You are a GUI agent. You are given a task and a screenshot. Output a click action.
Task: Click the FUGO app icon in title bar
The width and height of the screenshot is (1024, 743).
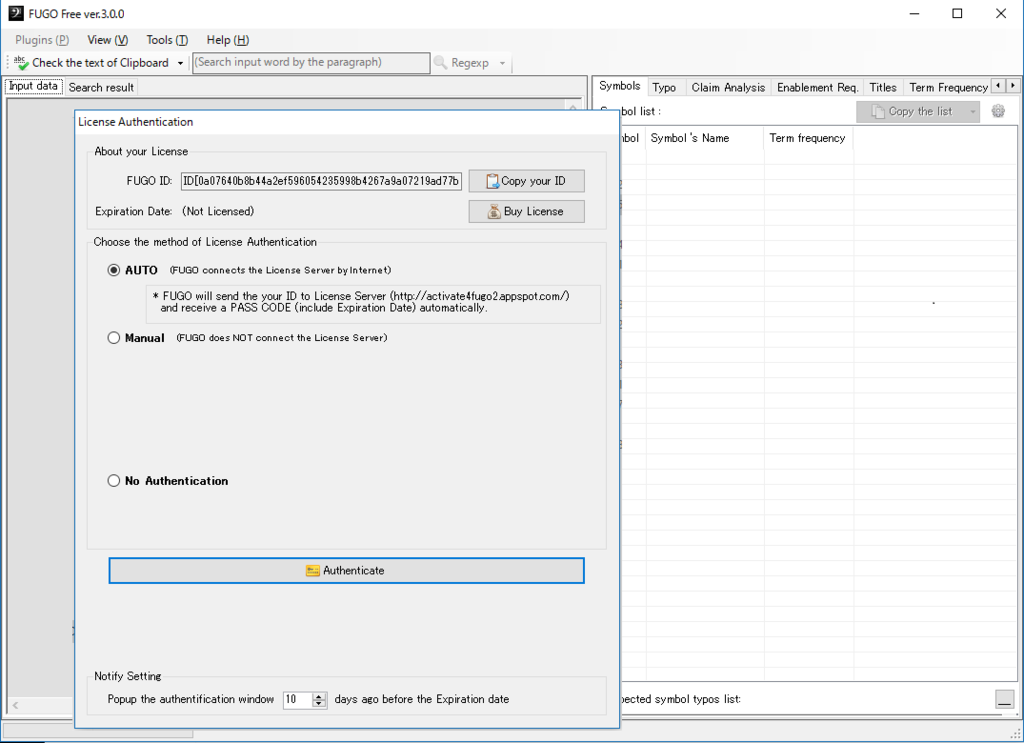click(16, 13)
